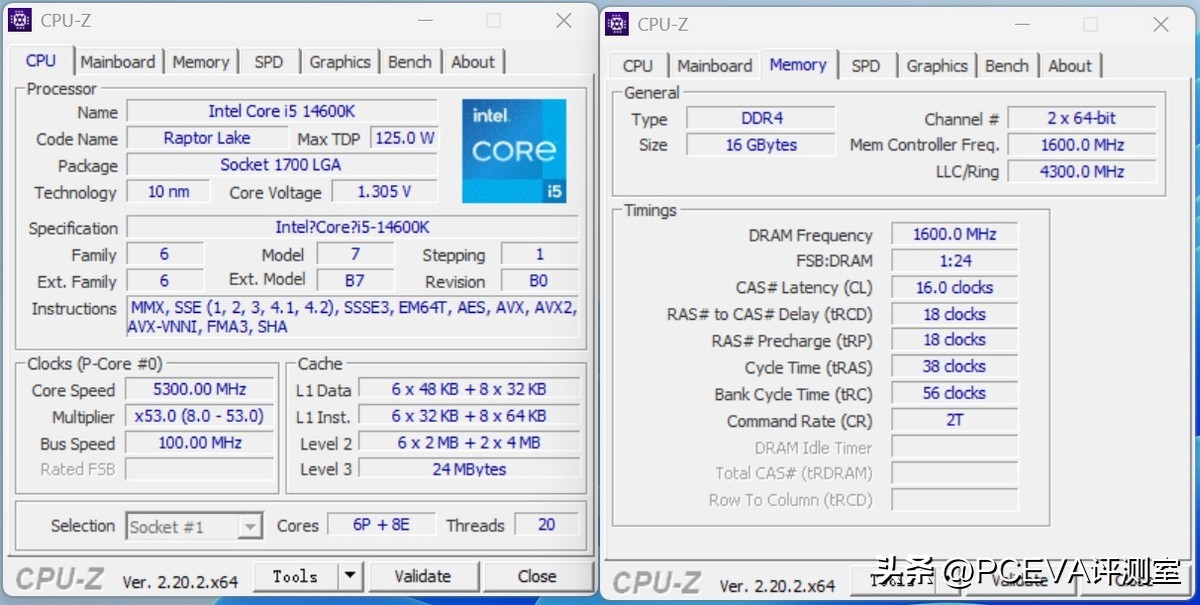Image resolution: width=1200 pixels, height=605 pixels.
Task: Close the left CPU-Z window via X
Action: point(564,20)
